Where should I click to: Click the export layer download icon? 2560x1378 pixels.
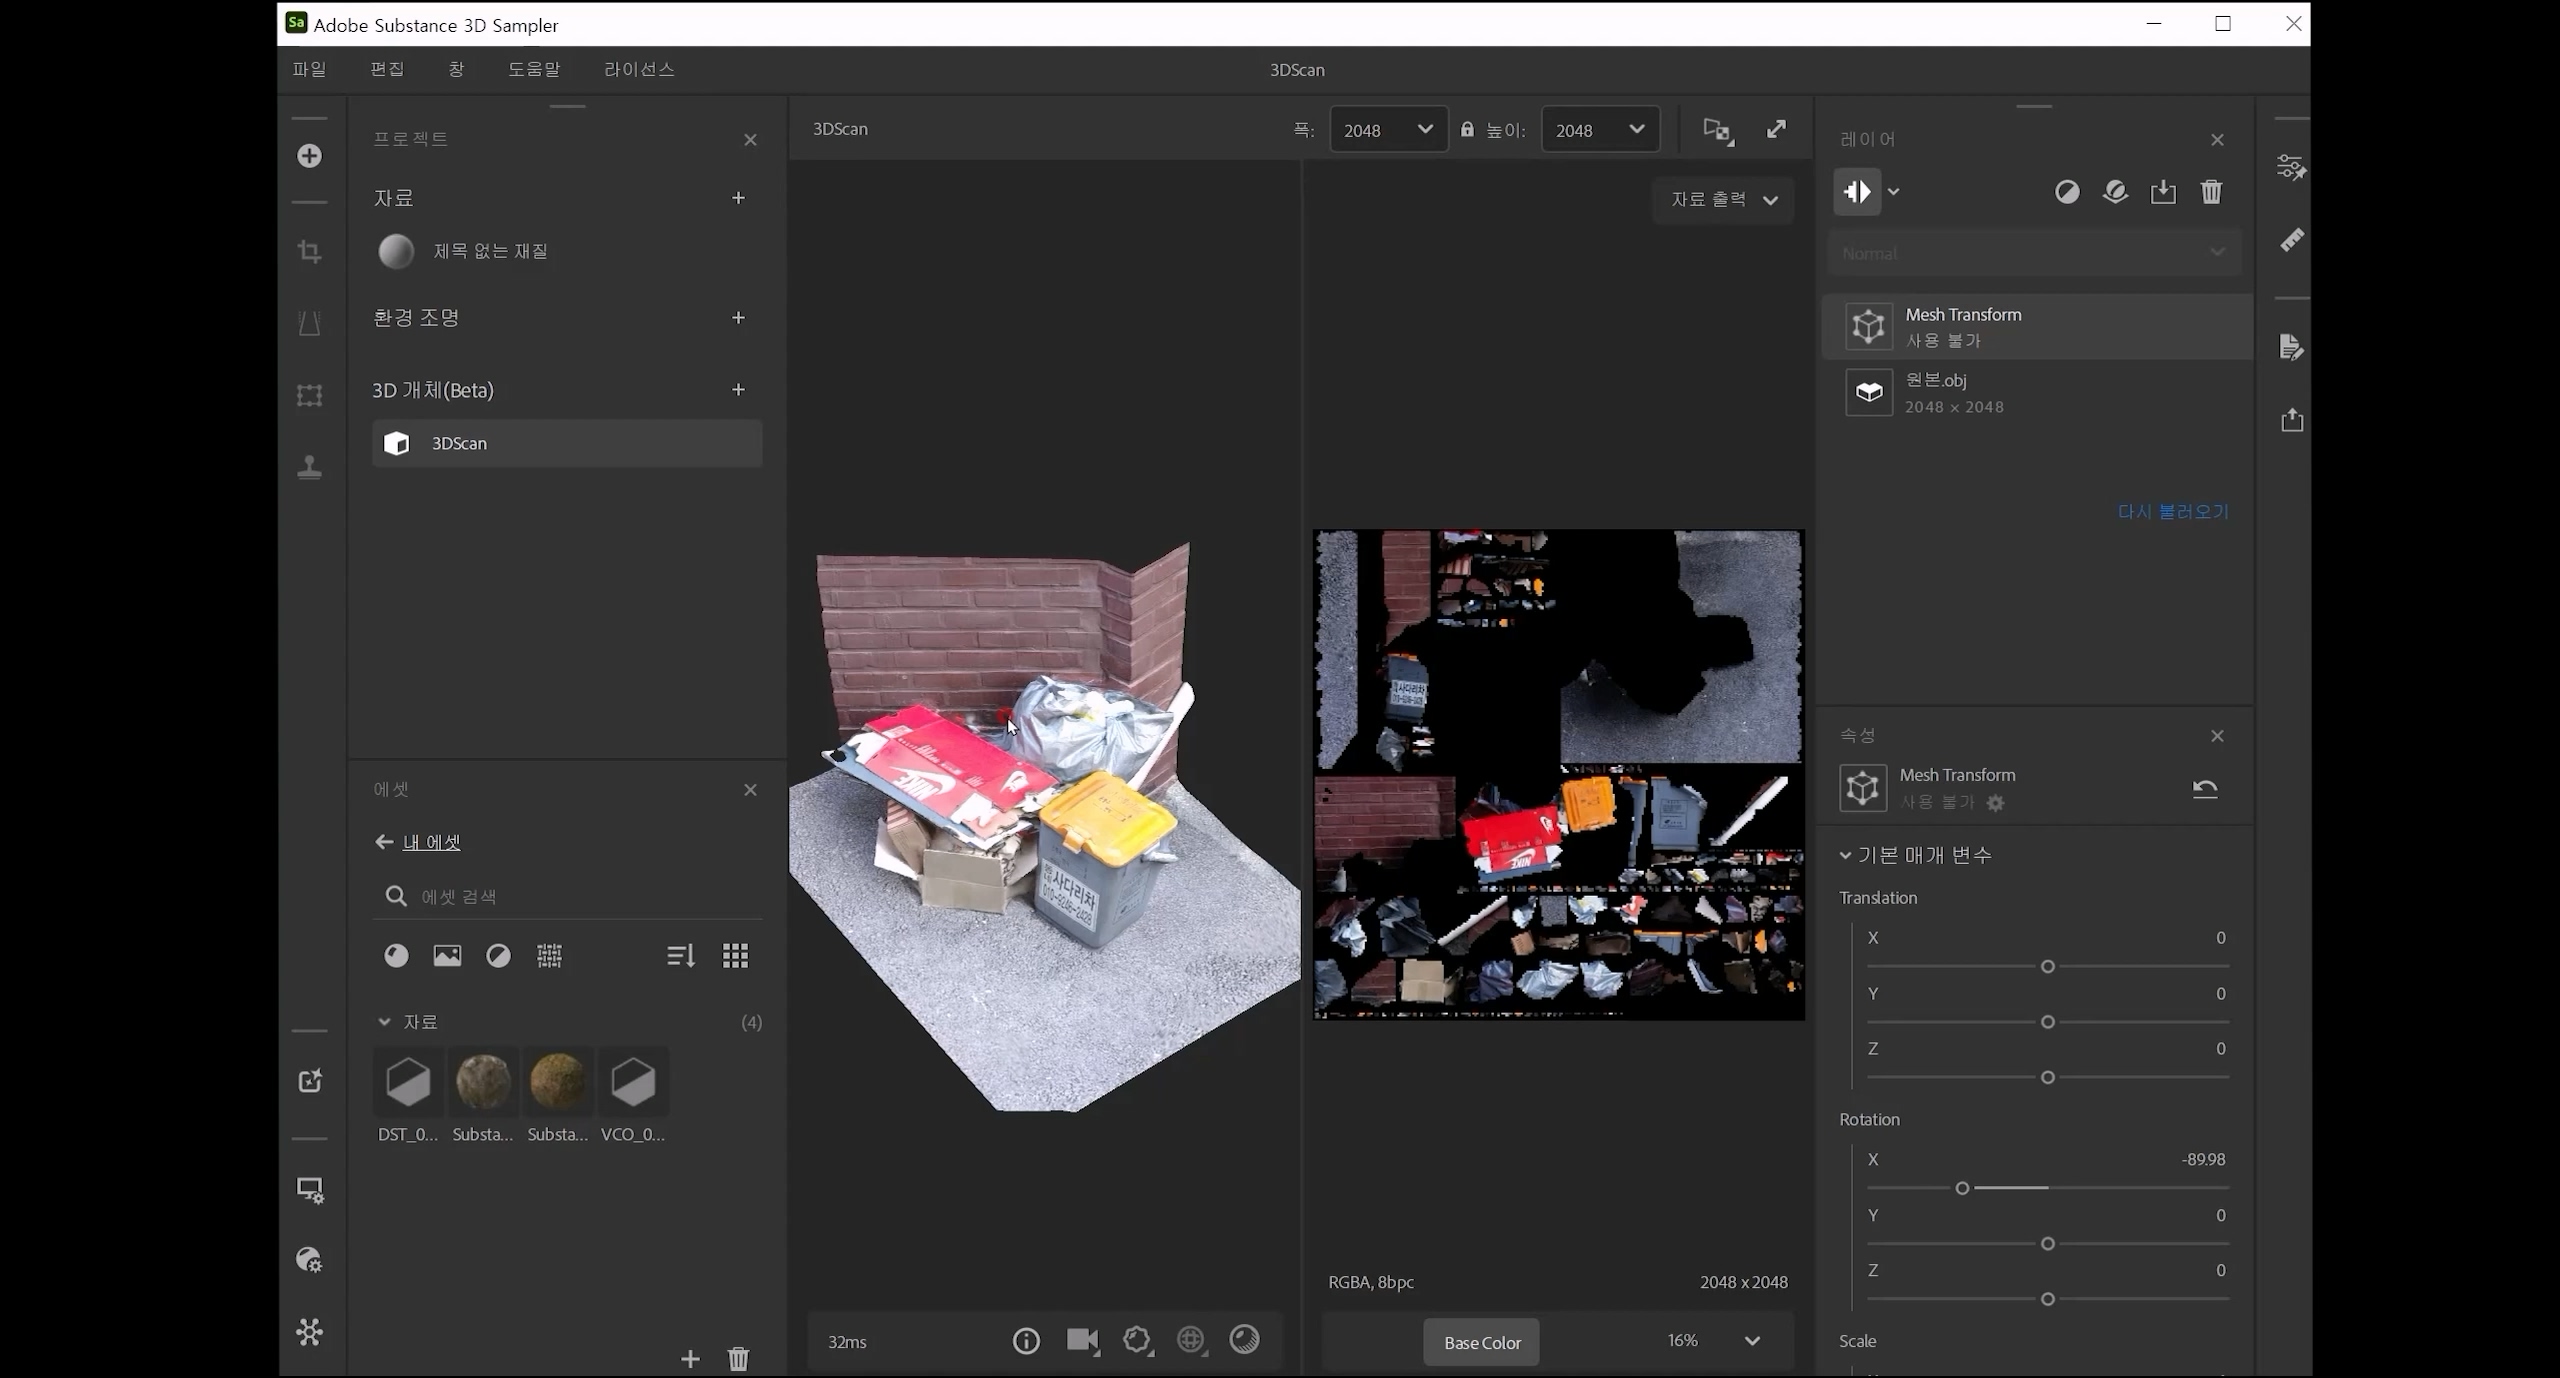coord(2163,192)
